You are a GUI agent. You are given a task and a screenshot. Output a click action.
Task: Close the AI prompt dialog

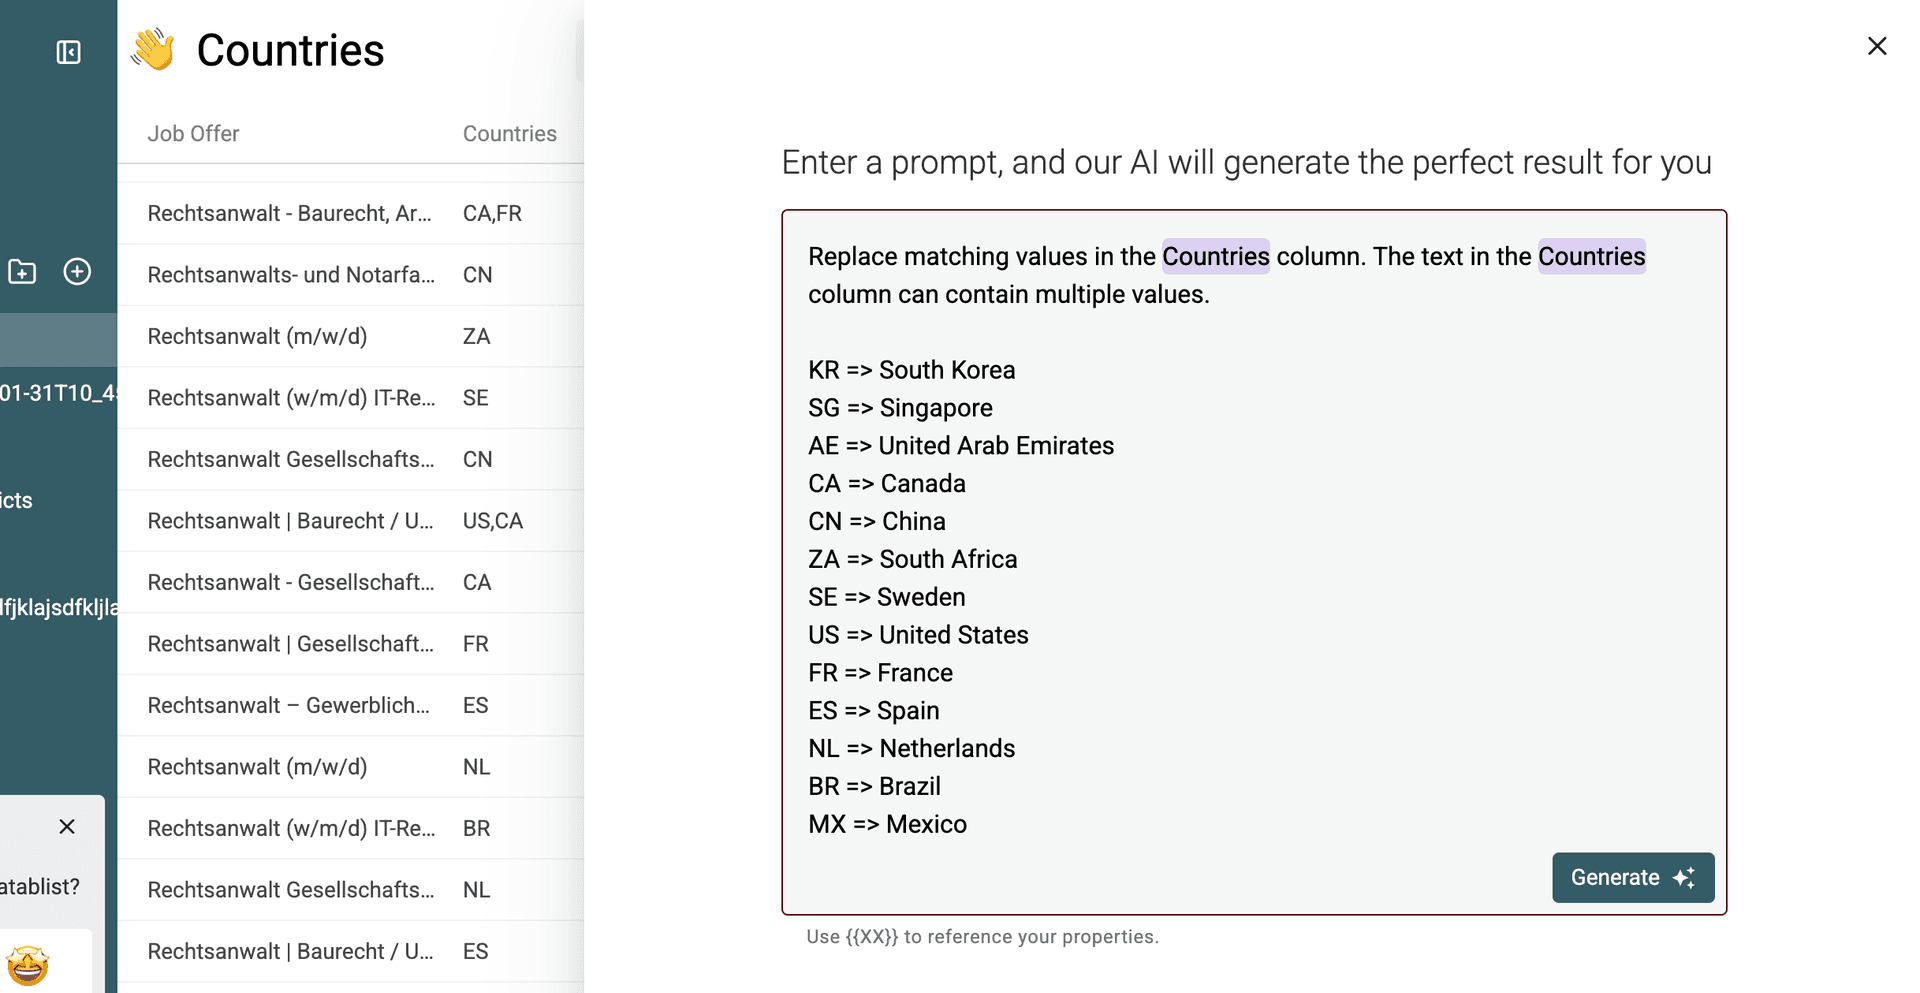1877,46
